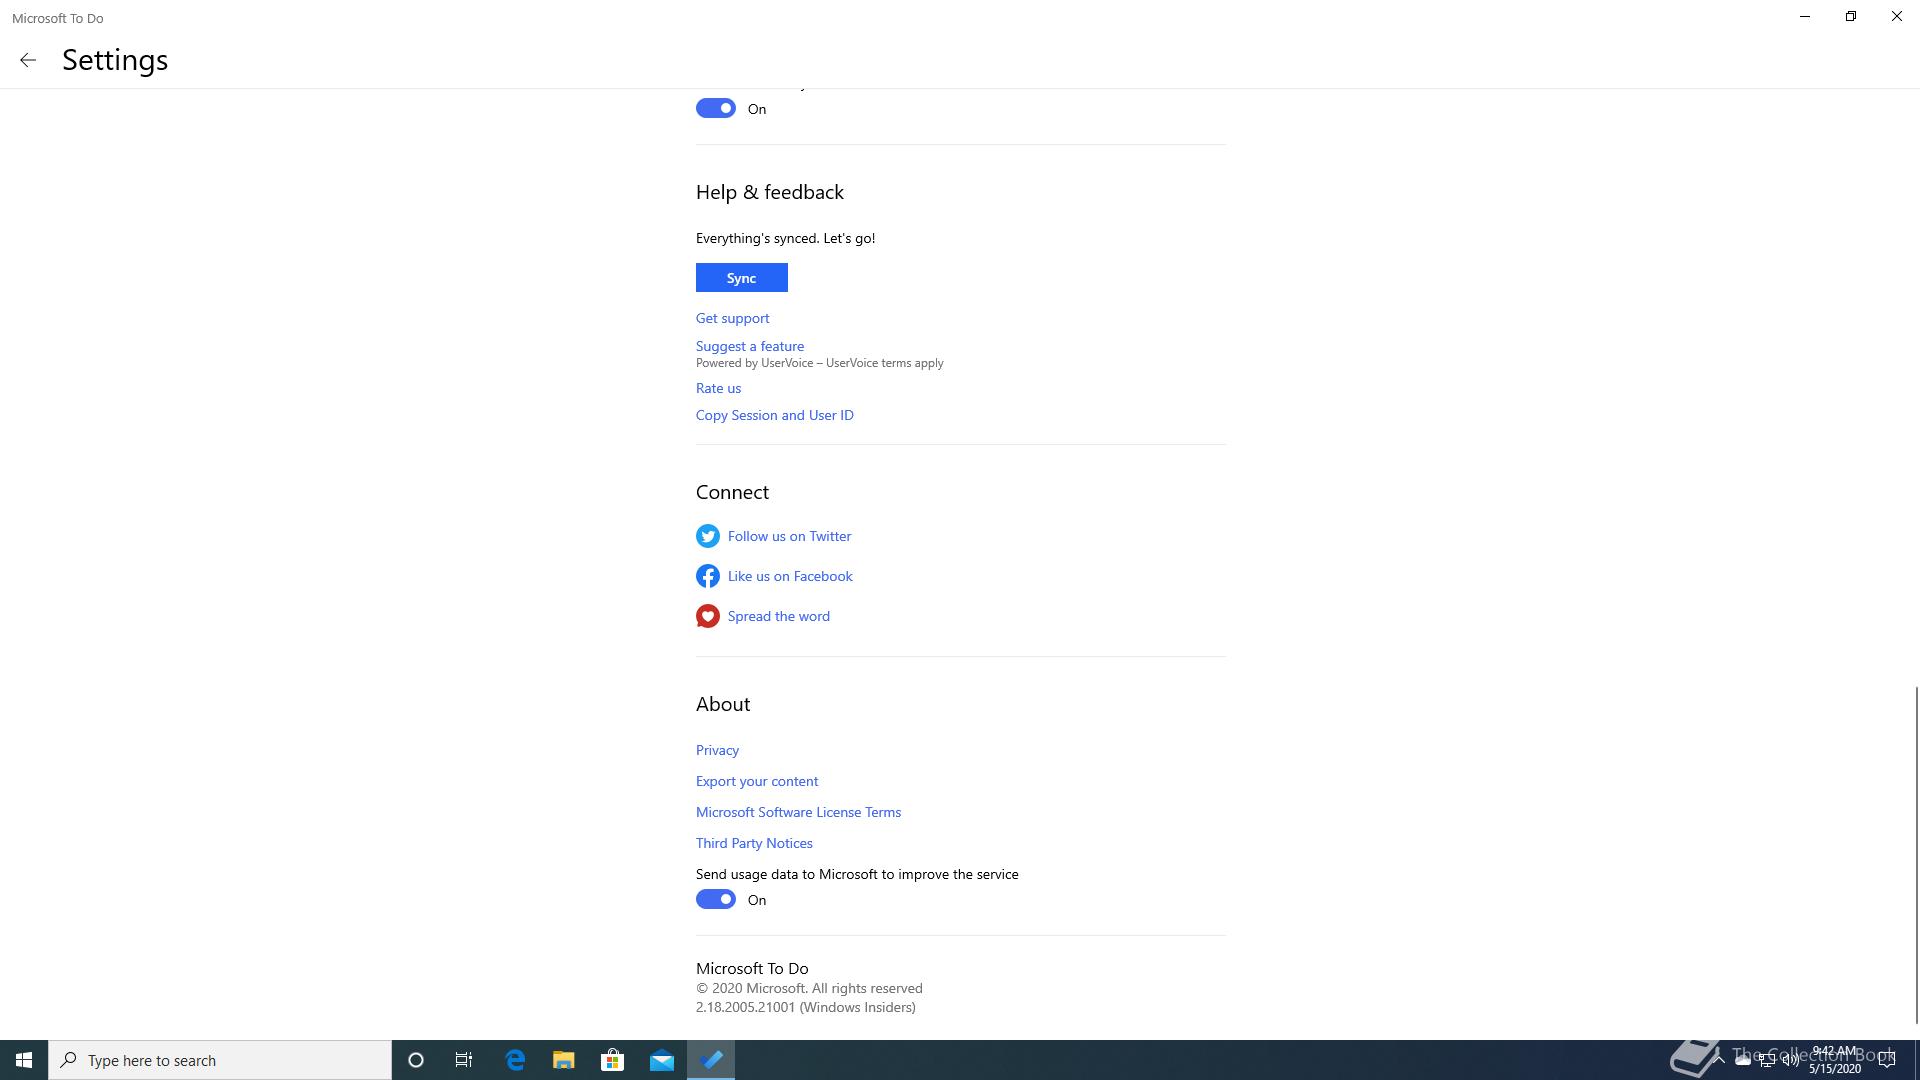
Task: Click Suggest a feature link
Action: coord(749,346)
